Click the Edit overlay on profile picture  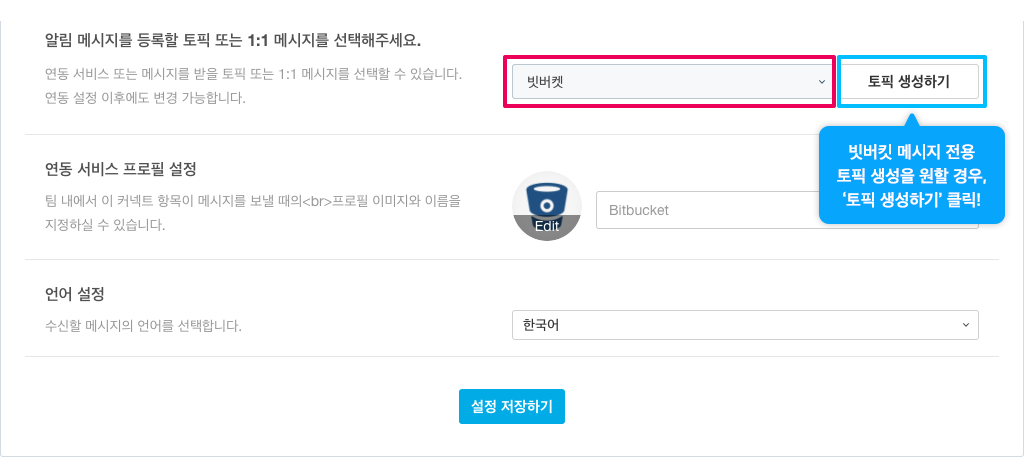(x=547, y=226)
